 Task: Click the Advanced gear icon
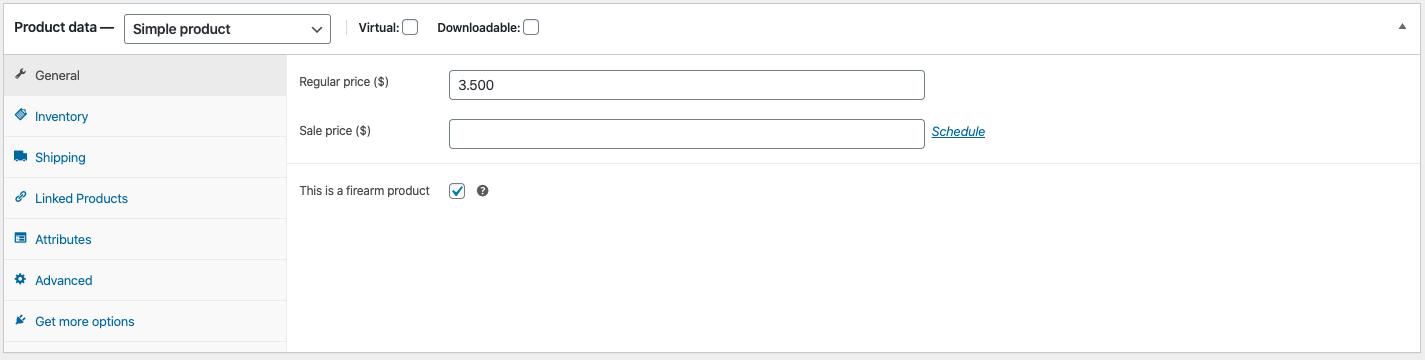pyautogui.click(x=20, y=280)
